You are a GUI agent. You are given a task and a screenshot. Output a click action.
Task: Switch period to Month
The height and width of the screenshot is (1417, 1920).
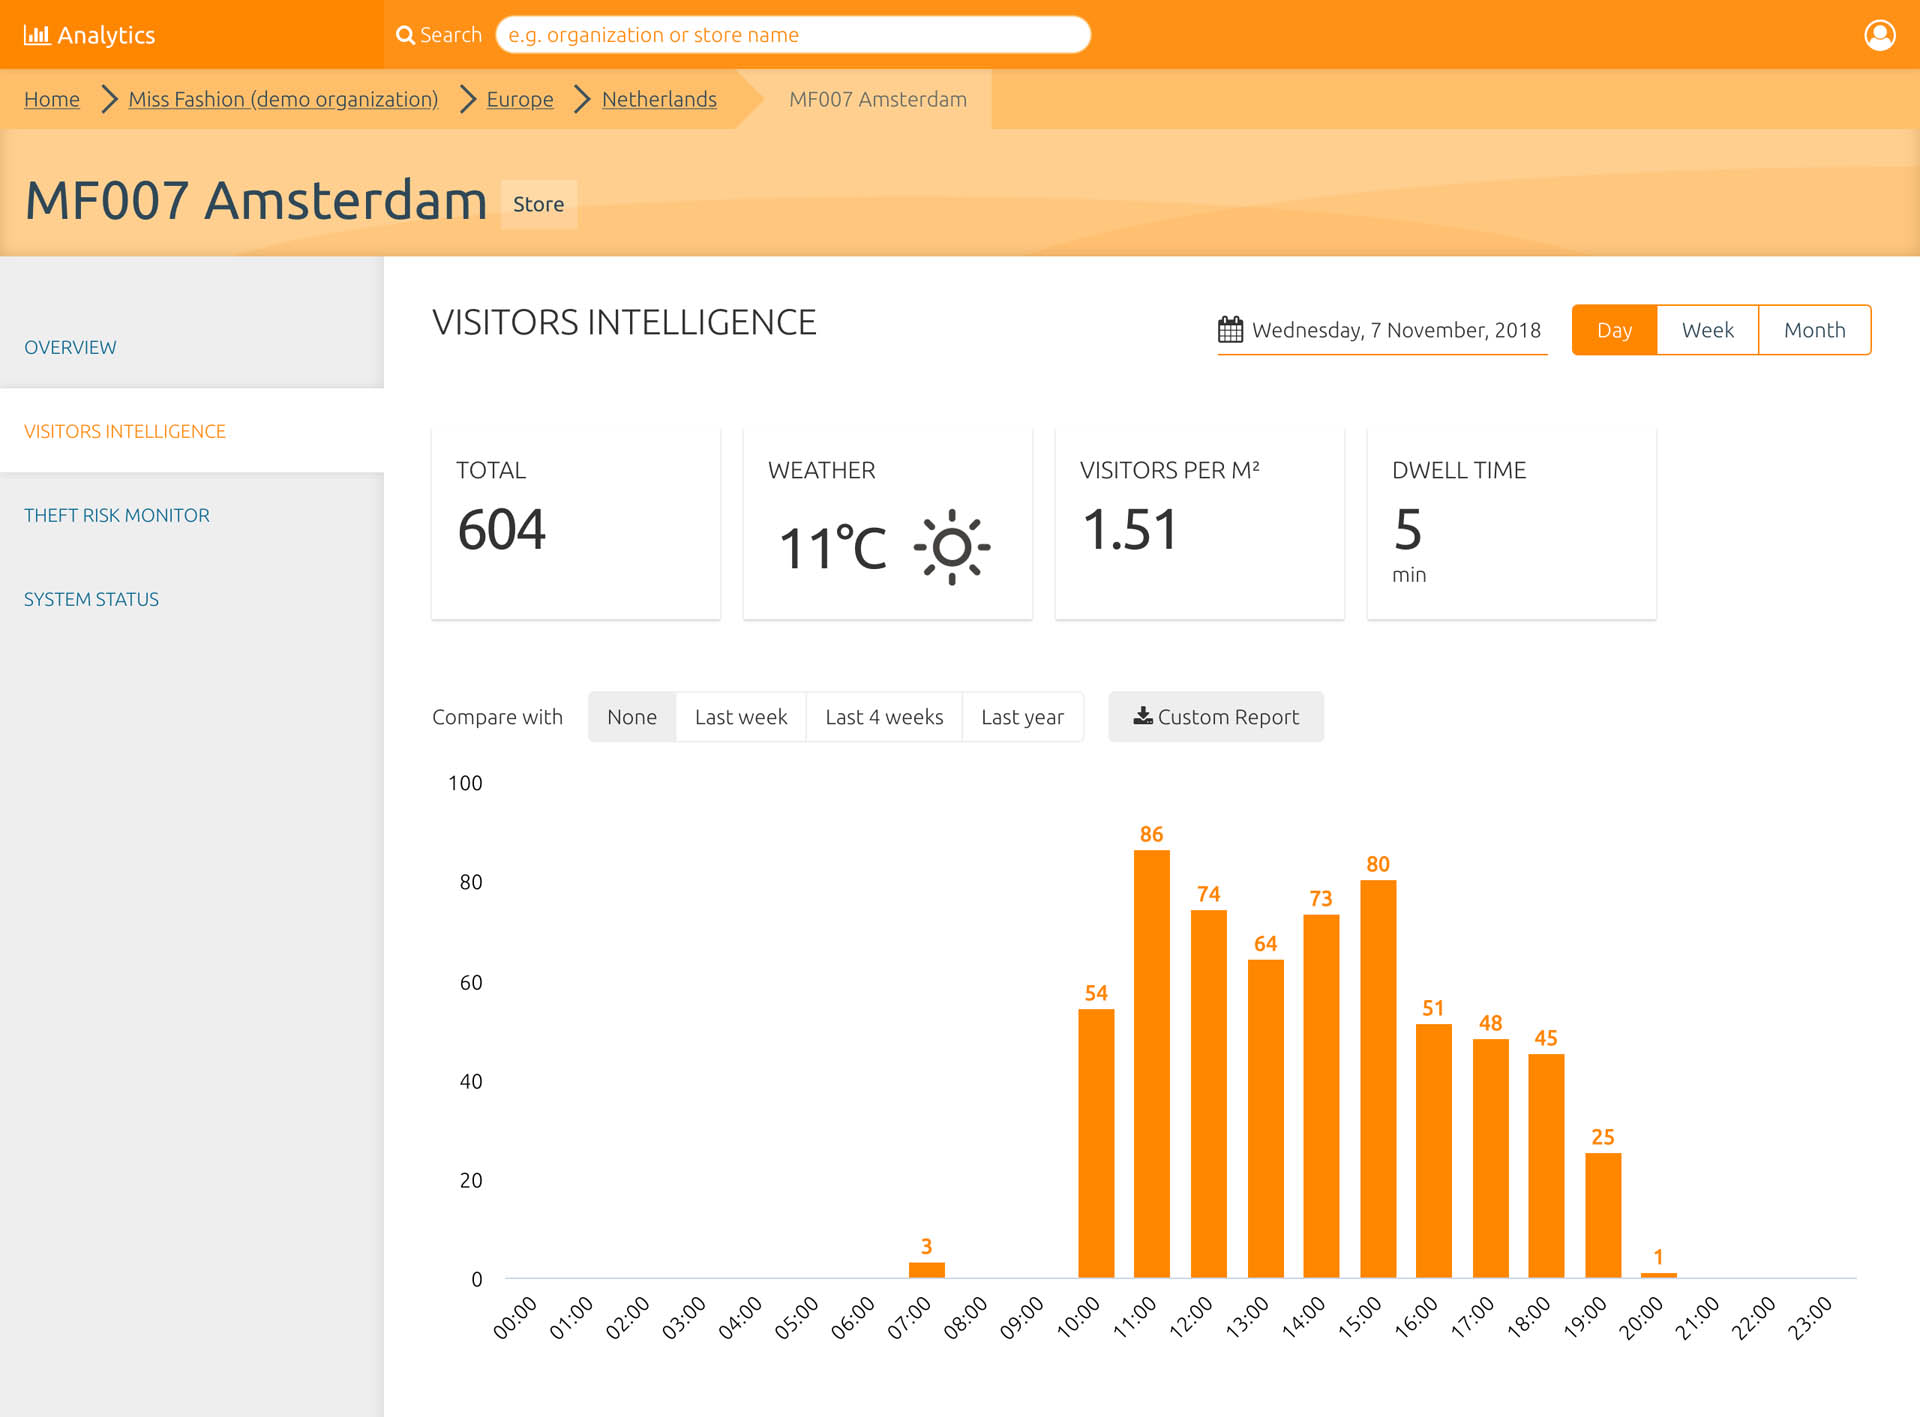[x=1814, y=330]
